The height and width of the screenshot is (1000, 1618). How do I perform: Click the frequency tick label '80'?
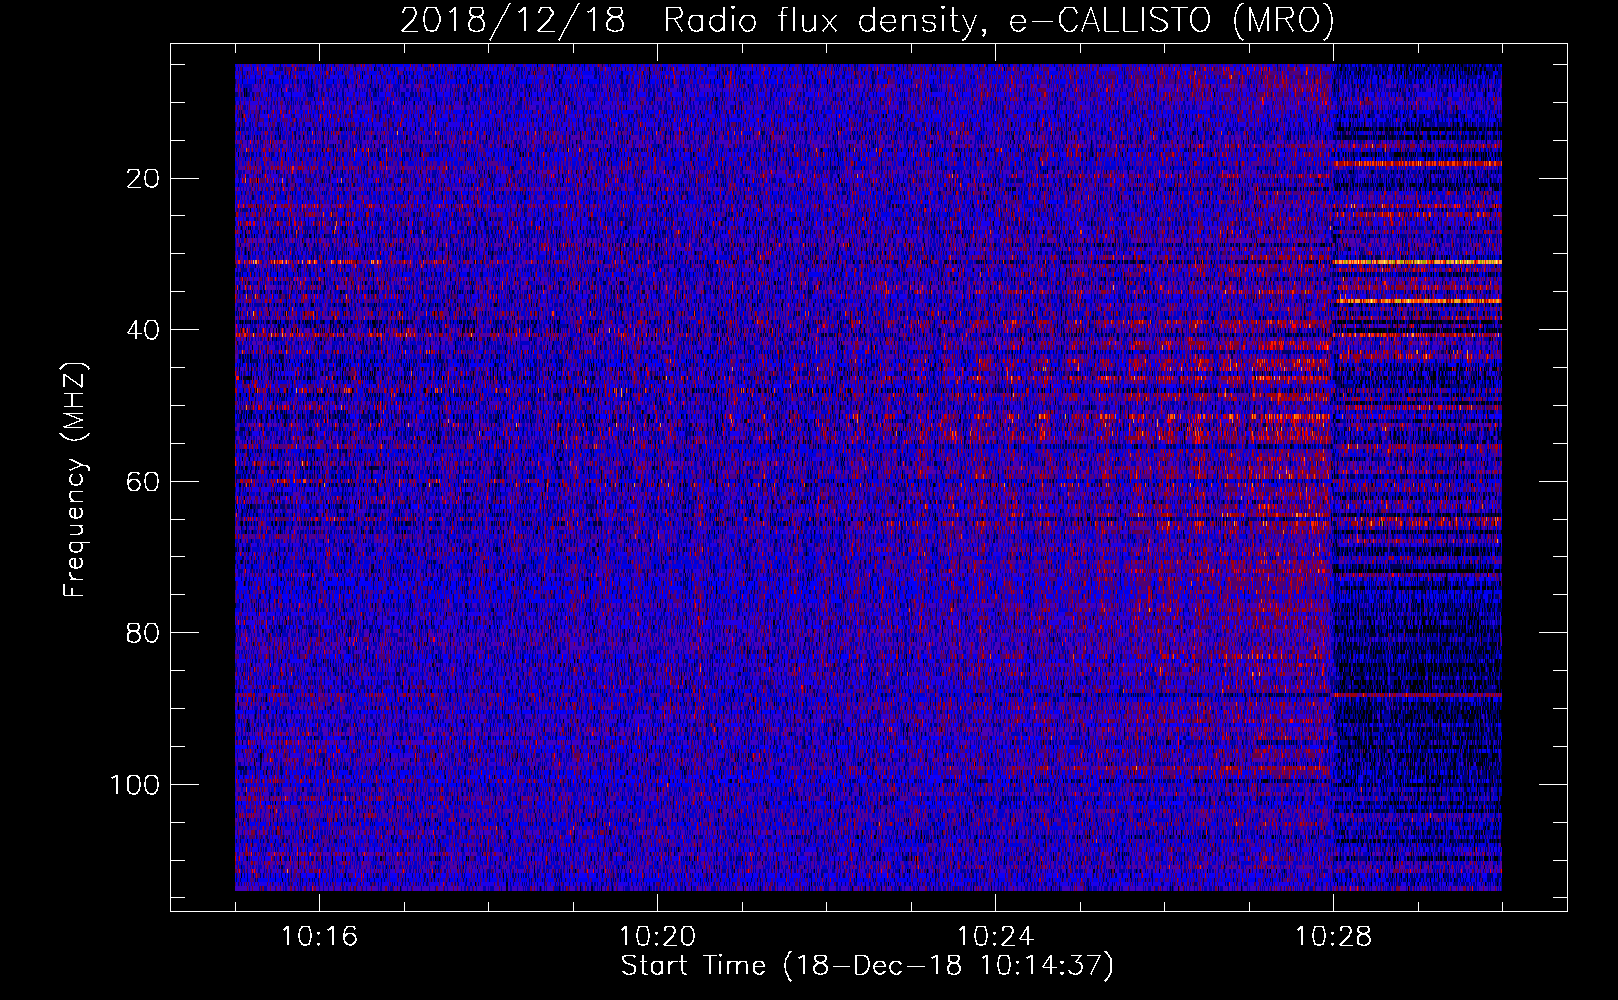[x=144, y=633]
